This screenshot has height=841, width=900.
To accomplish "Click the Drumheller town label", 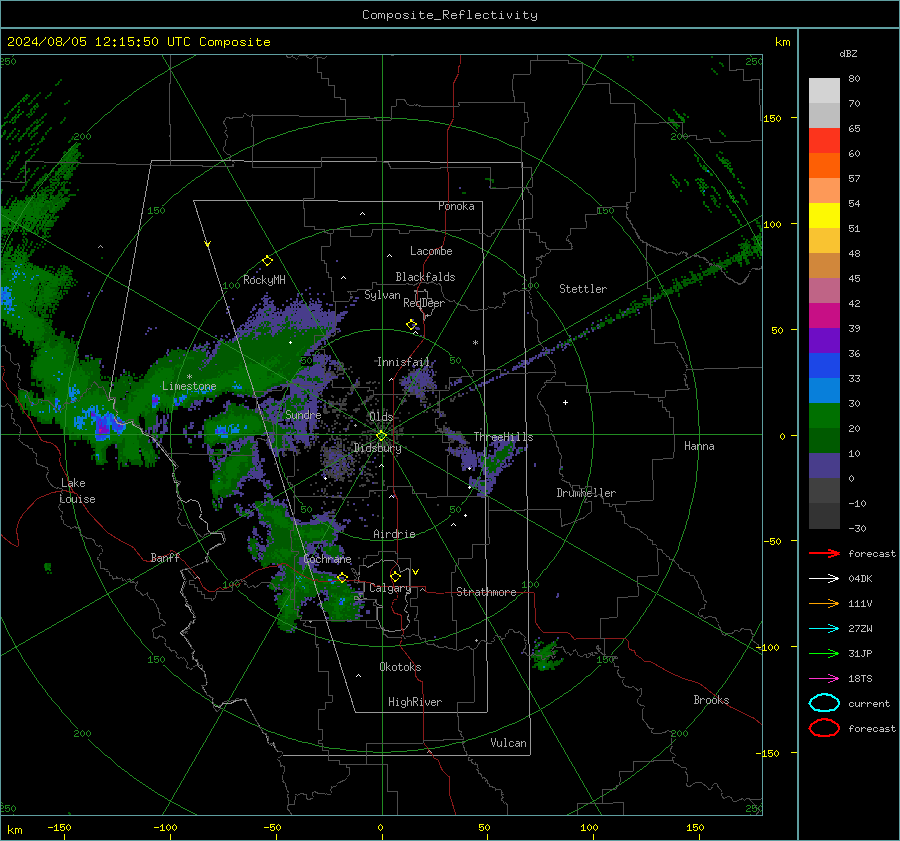I will (x=586, y=493).
